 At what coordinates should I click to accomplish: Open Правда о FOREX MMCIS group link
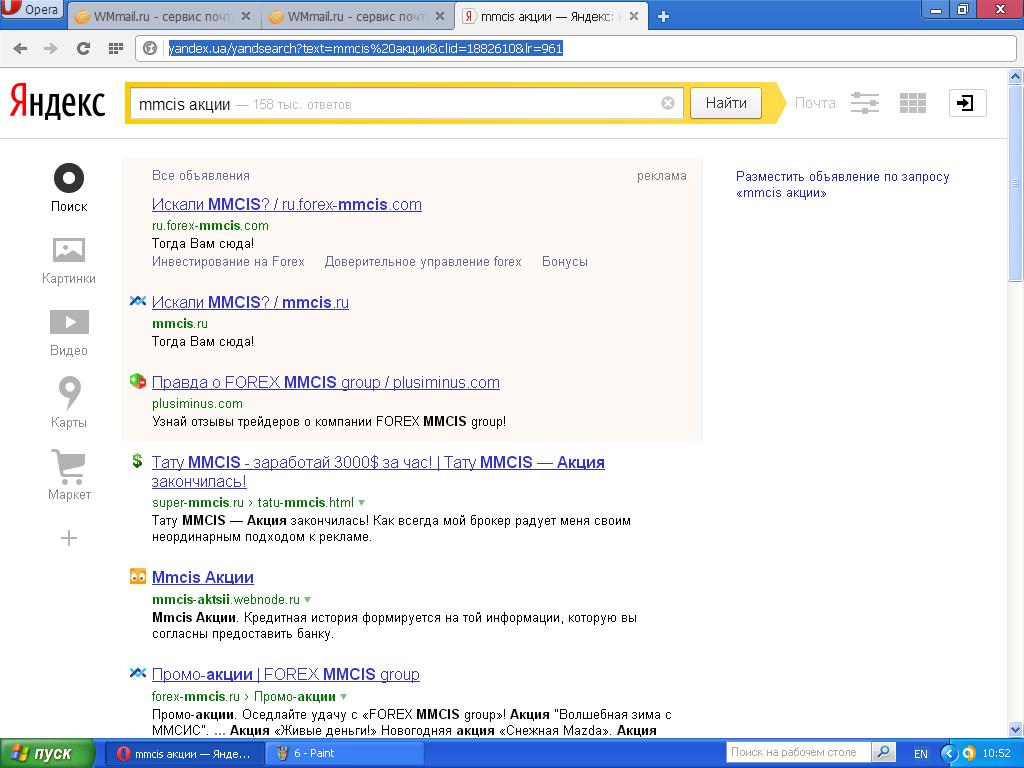click(325, 383)
